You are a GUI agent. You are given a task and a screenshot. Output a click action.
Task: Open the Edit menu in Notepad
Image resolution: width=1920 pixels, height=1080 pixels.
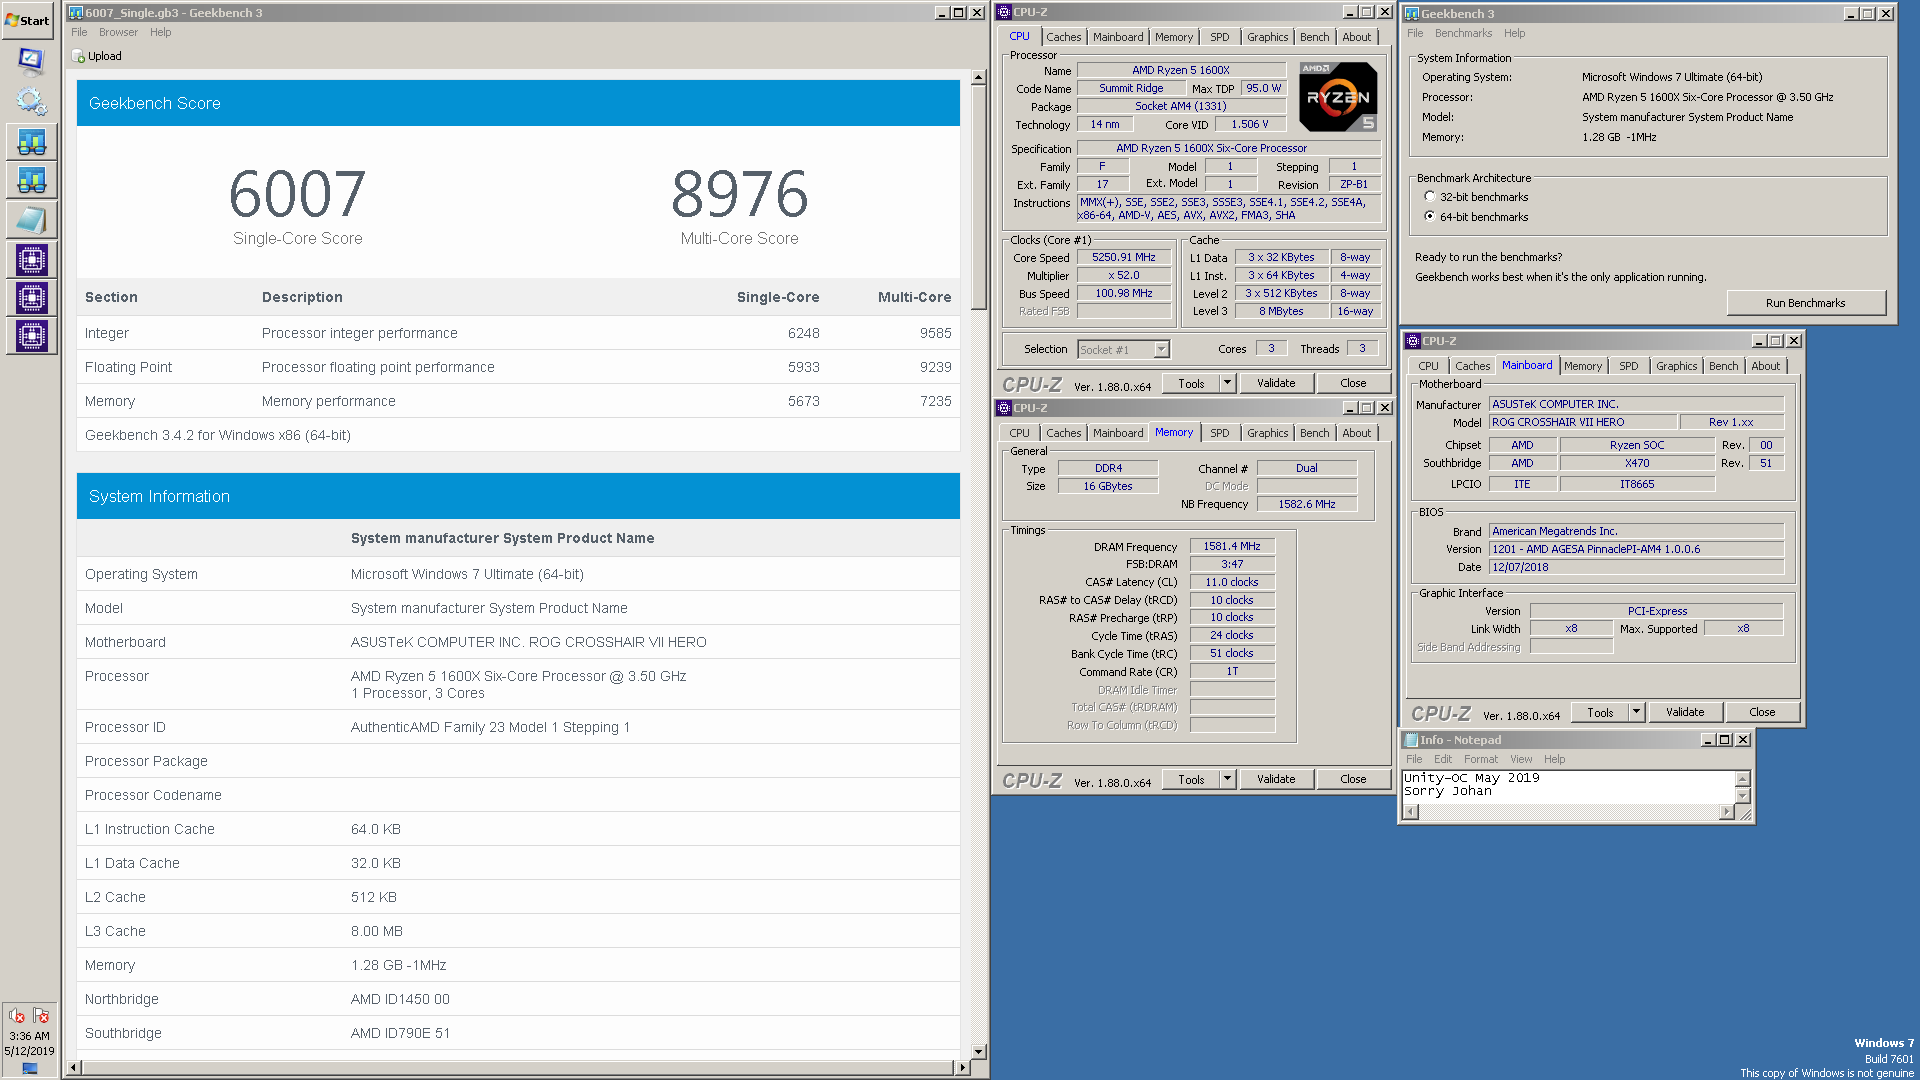click(x=1443, y=760)
